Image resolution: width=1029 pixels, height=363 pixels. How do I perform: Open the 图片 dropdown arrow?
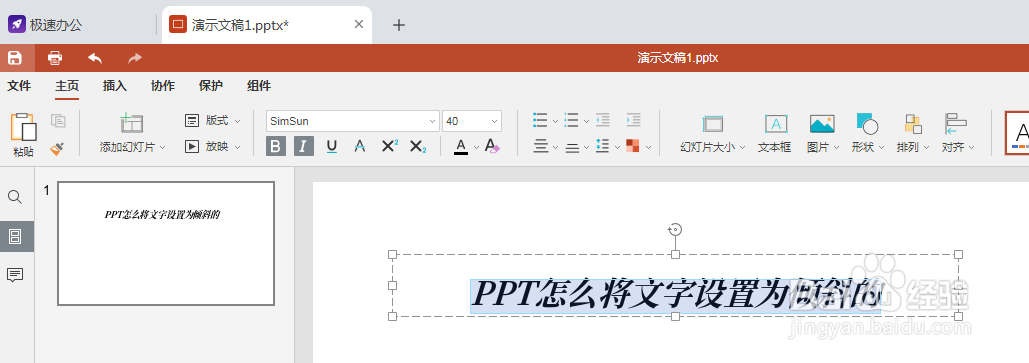(837, 148)
